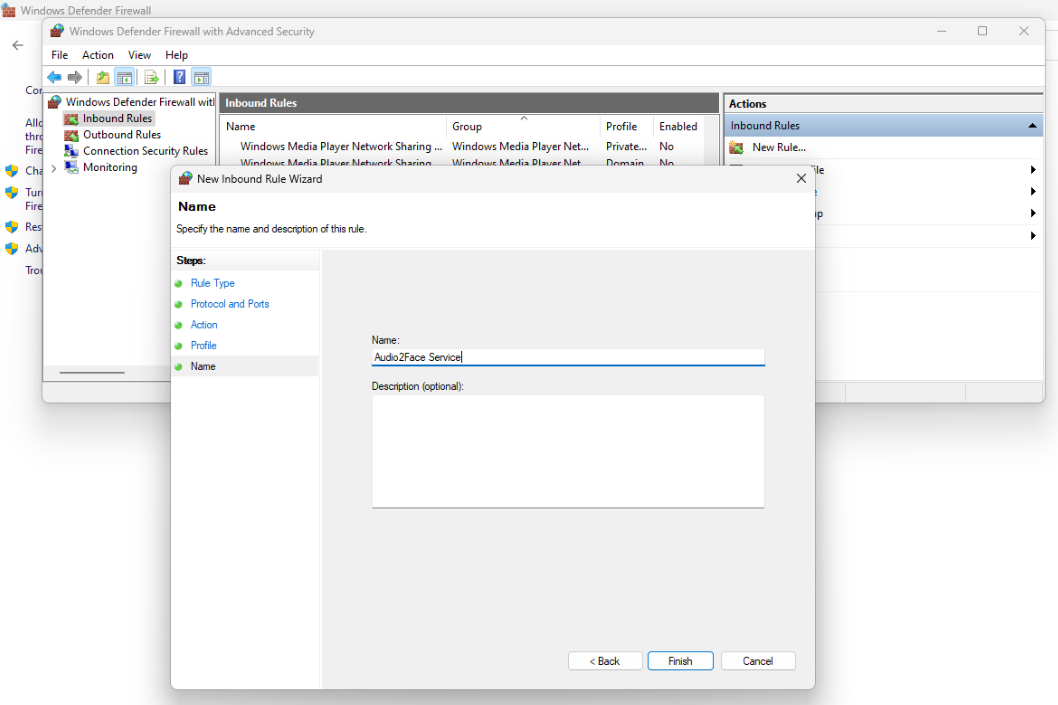Select the Windows Defender Firewall root tree node
Image resolution: width=1058 pixels, height=705 pixels.
point(140,102)
